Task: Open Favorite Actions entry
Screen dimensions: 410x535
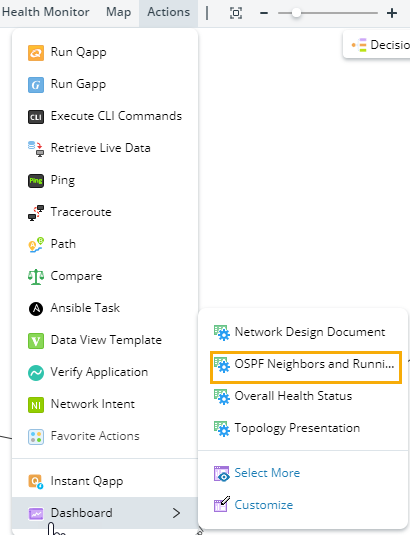Action: pyautogui.click(x=105, y=436)
